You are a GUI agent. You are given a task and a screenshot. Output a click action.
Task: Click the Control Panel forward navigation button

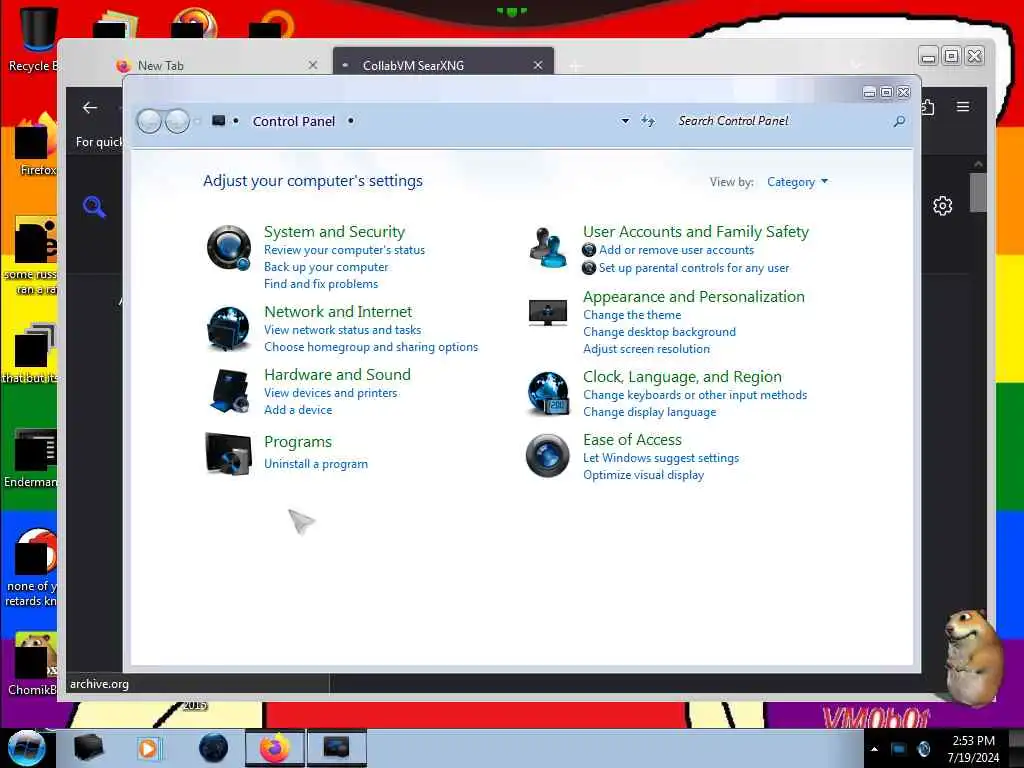(177, 121)
